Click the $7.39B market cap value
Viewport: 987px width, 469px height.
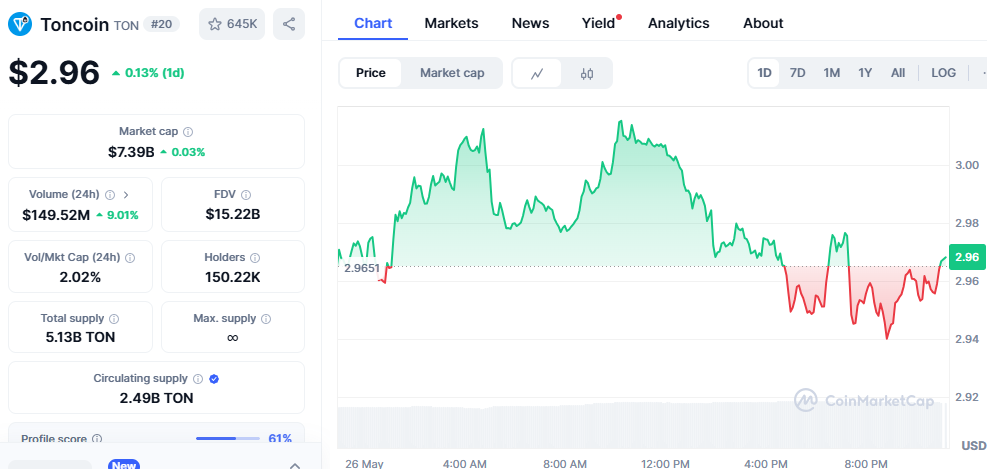point(131,152)
